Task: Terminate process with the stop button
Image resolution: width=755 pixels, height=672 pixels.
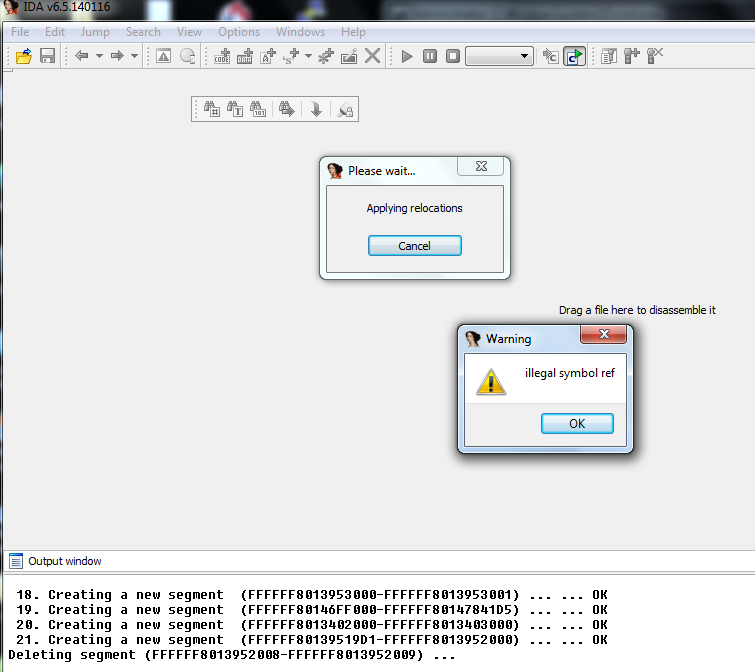Action: (453, 56)
